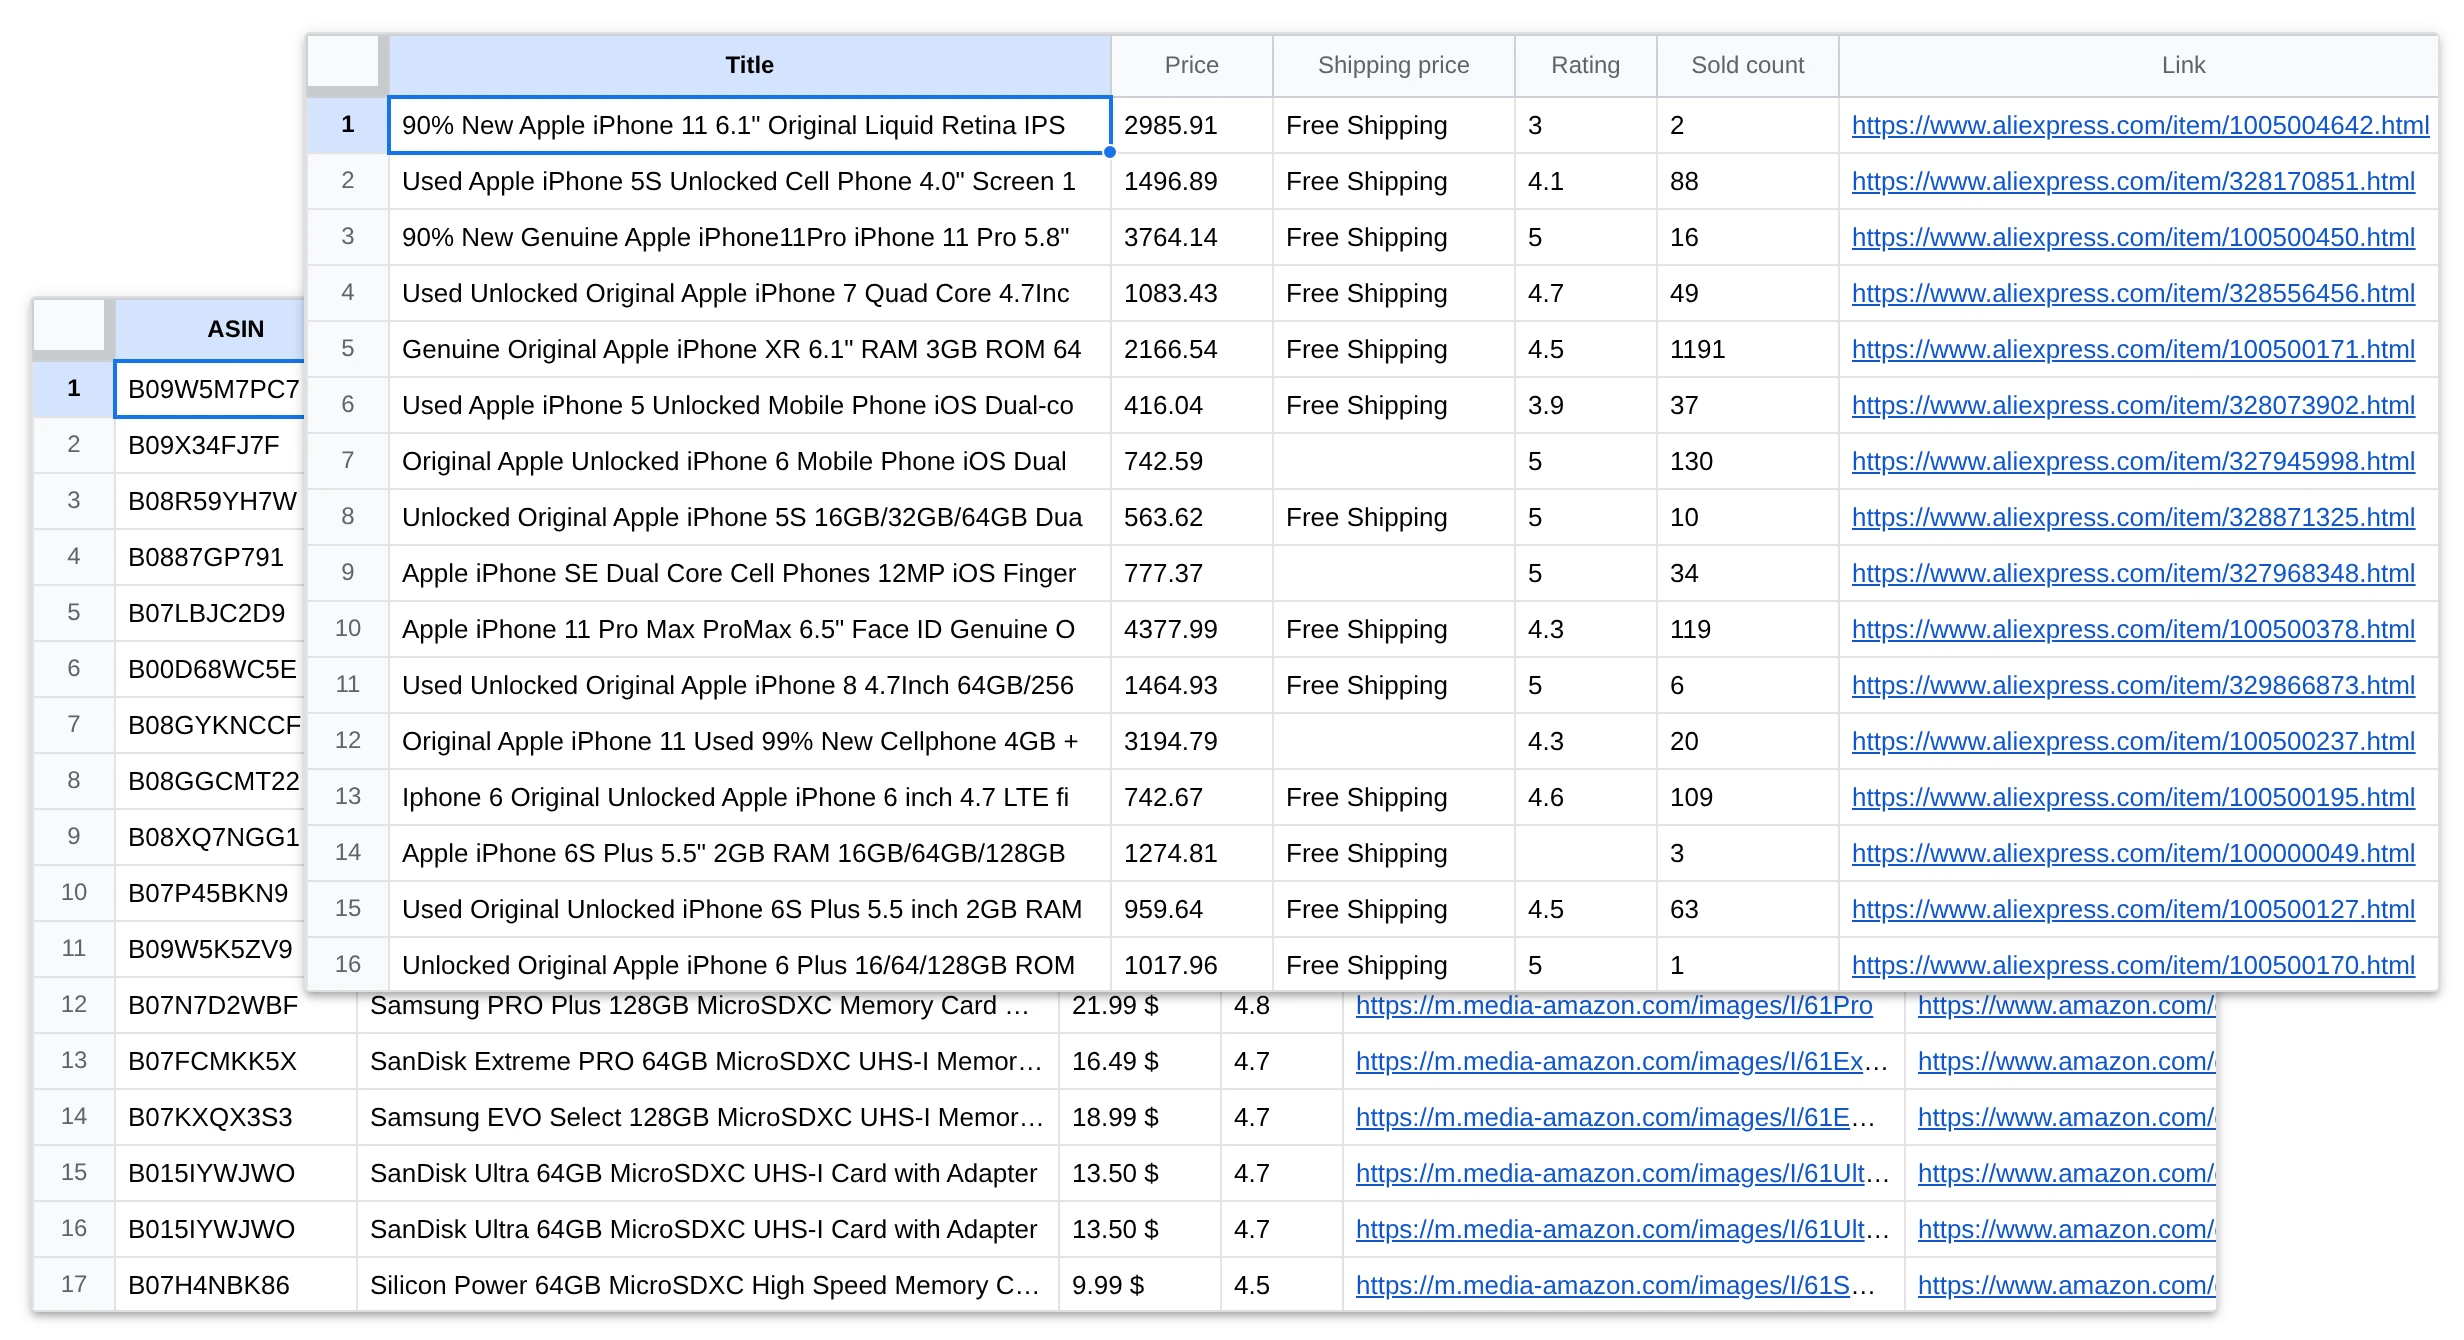Grab the fill handle on the selected Title cell
2464x1340 pixels.
(1110, 152)
